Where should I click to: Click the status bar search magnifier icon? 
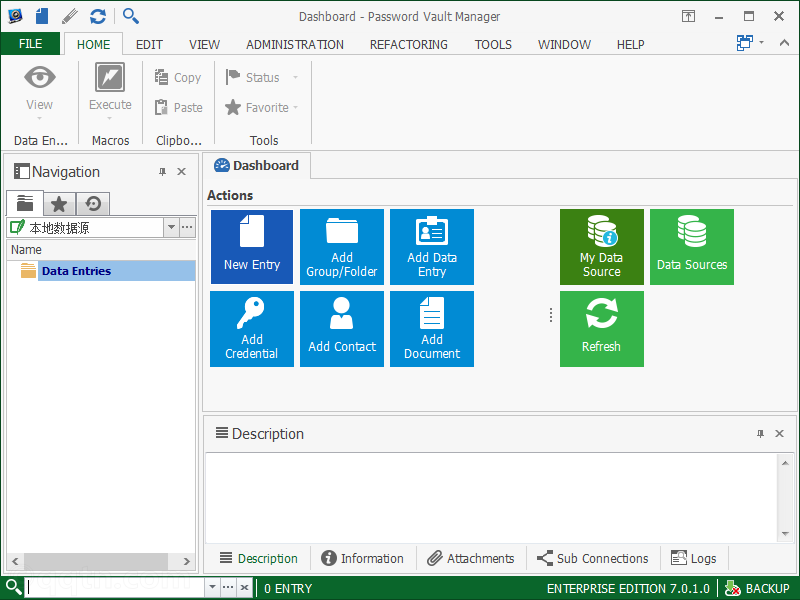pyautogui.click(x=13, y=587)
